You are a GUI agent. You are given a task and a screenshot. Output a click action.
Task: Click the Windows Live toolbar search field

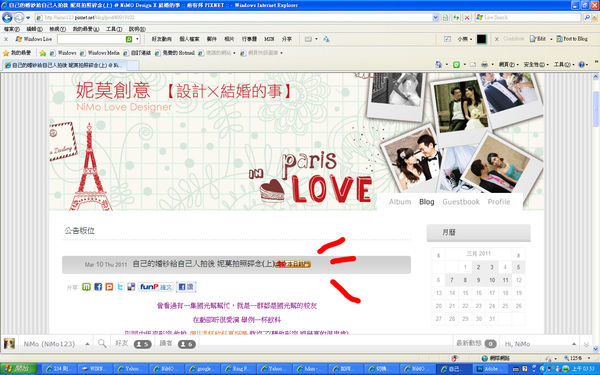91,39
